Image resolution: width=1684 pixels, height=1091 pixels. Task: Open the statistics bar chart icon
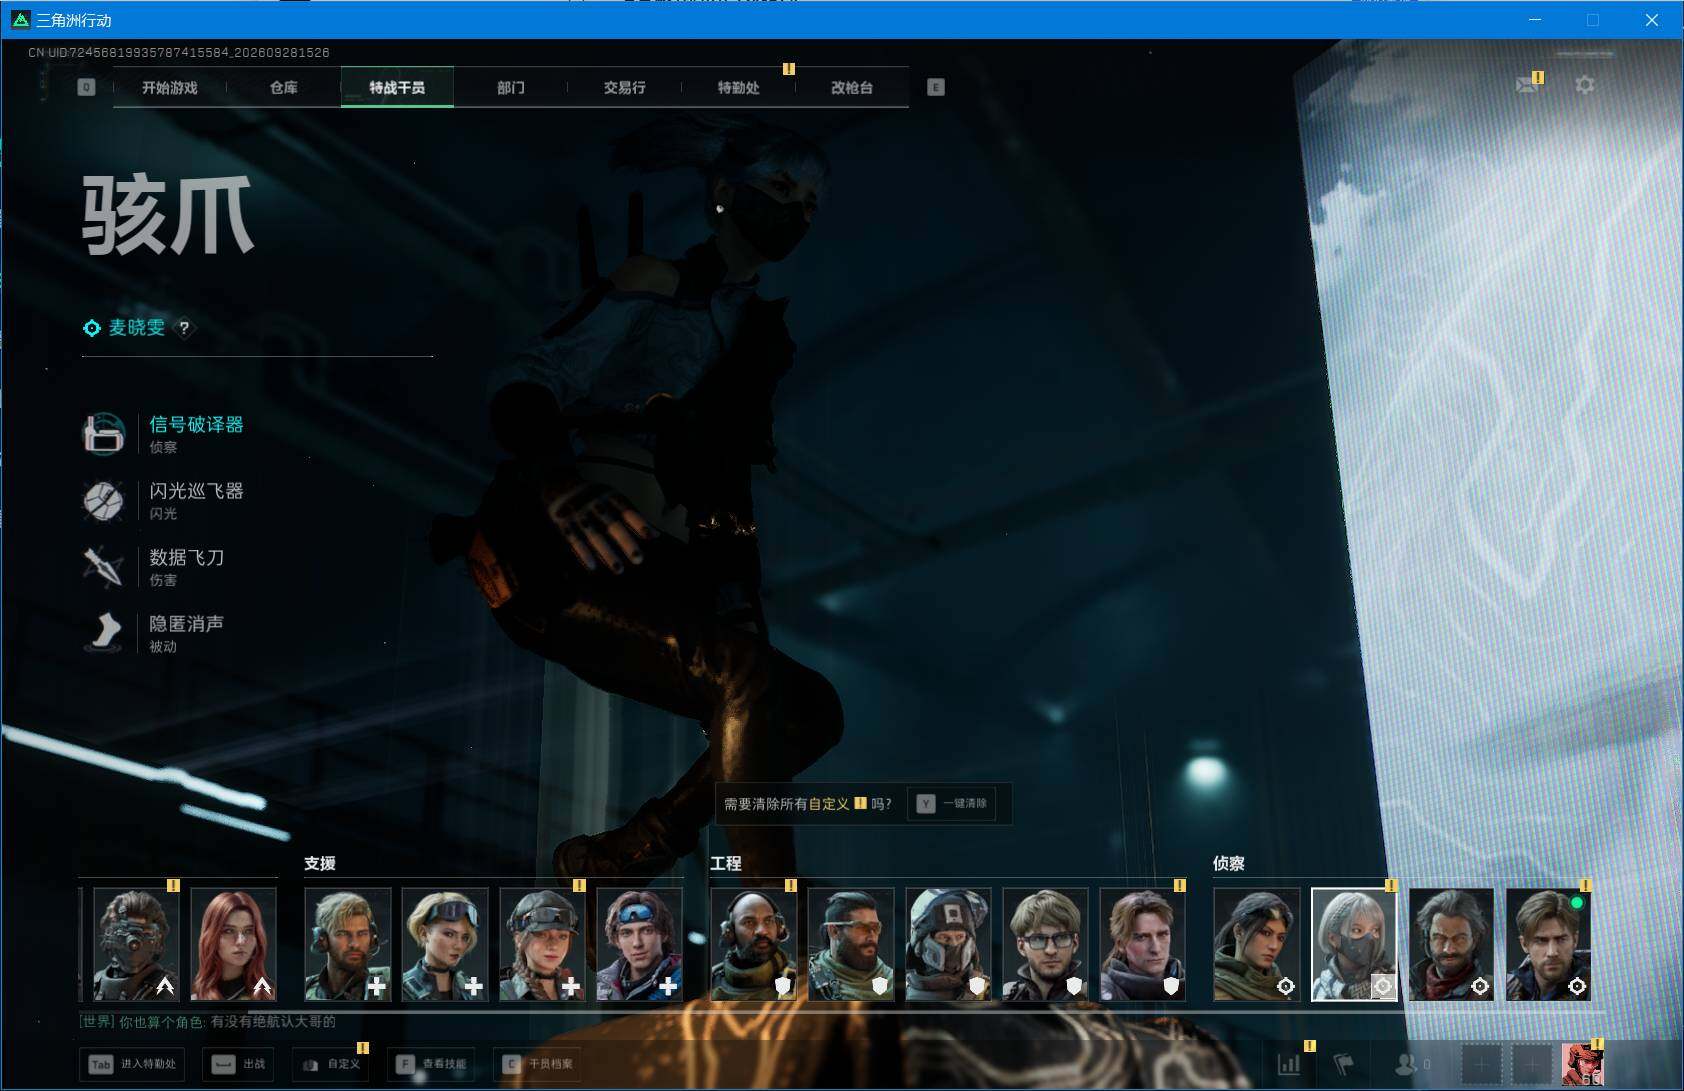[1289, 1064]
